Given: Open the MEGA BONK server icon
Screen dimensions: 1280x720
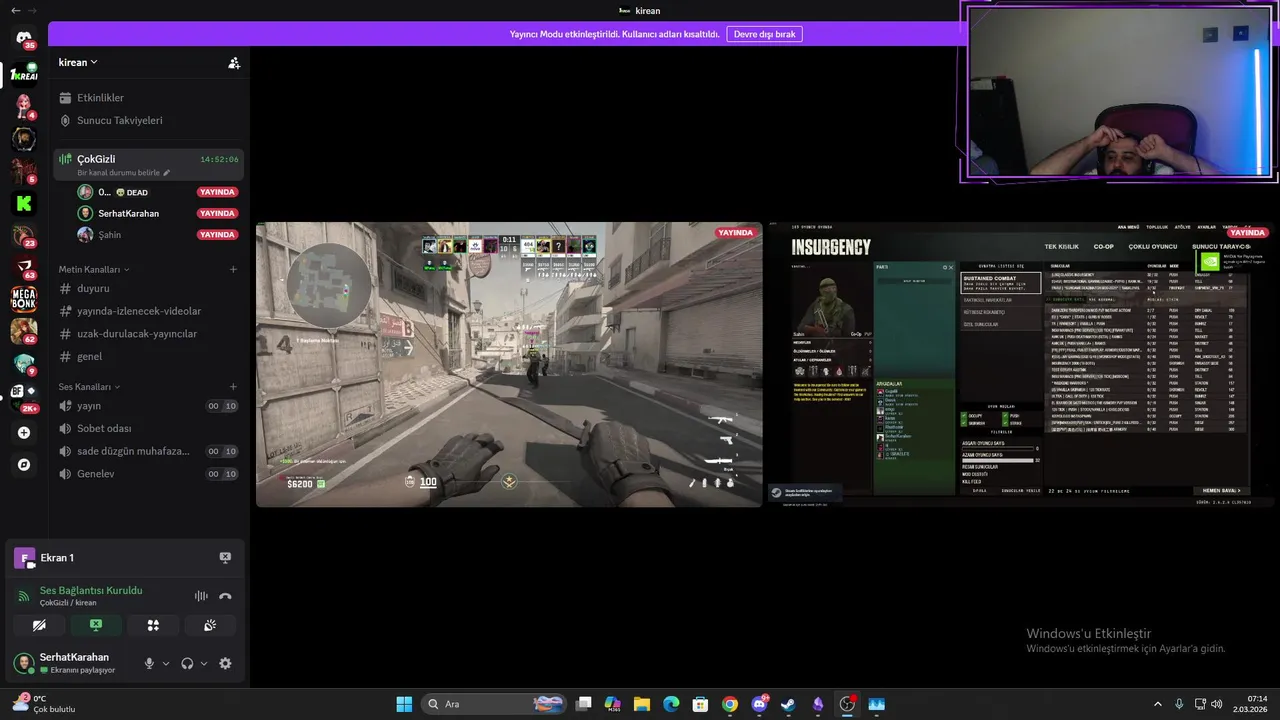Looking at the screenshot, I should [x=24, y=298].
